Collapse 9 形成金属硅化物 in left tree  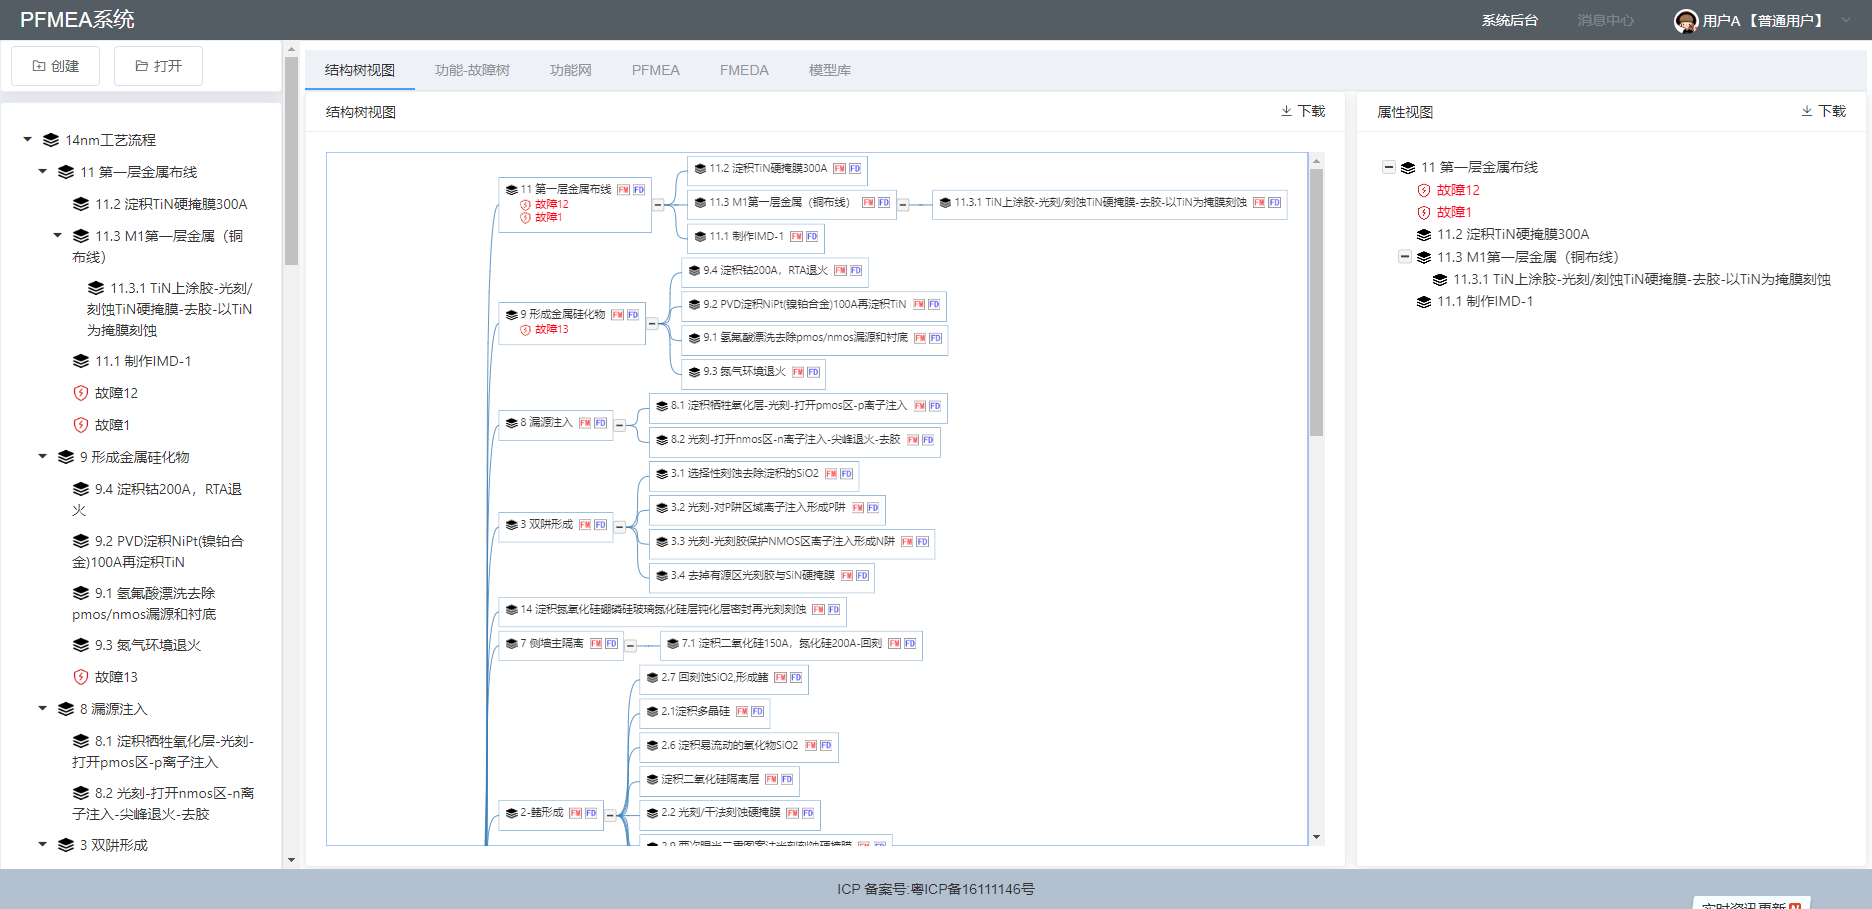(x=43, y=457)
